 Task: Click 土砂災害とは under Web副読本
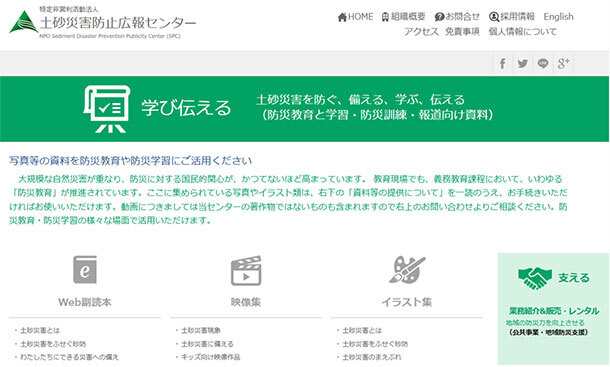click(40, 330)
